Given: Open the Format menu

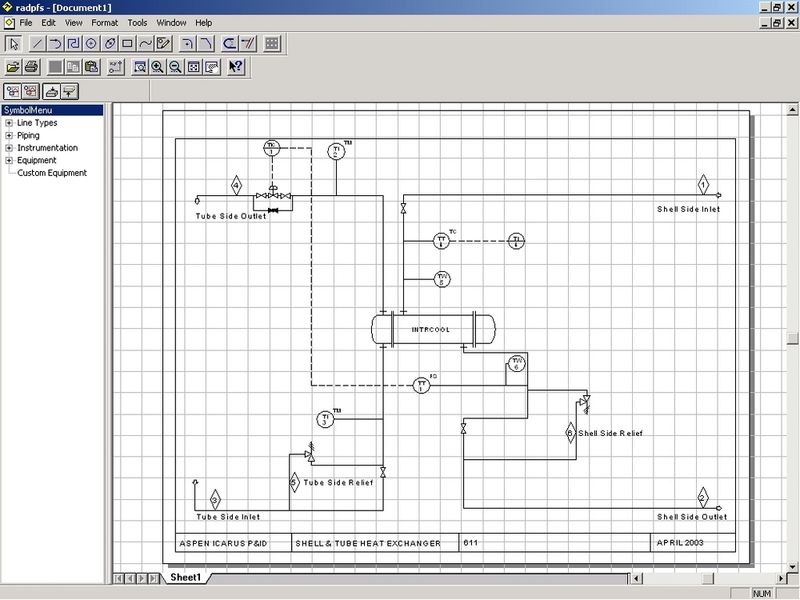Looking at the screenshot, I should [x=104, y=22].
